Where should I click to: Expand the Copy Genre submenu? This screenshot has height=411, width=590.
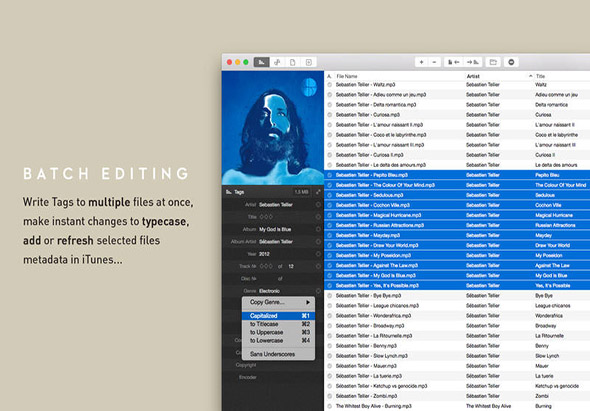(x=278, y=302)
